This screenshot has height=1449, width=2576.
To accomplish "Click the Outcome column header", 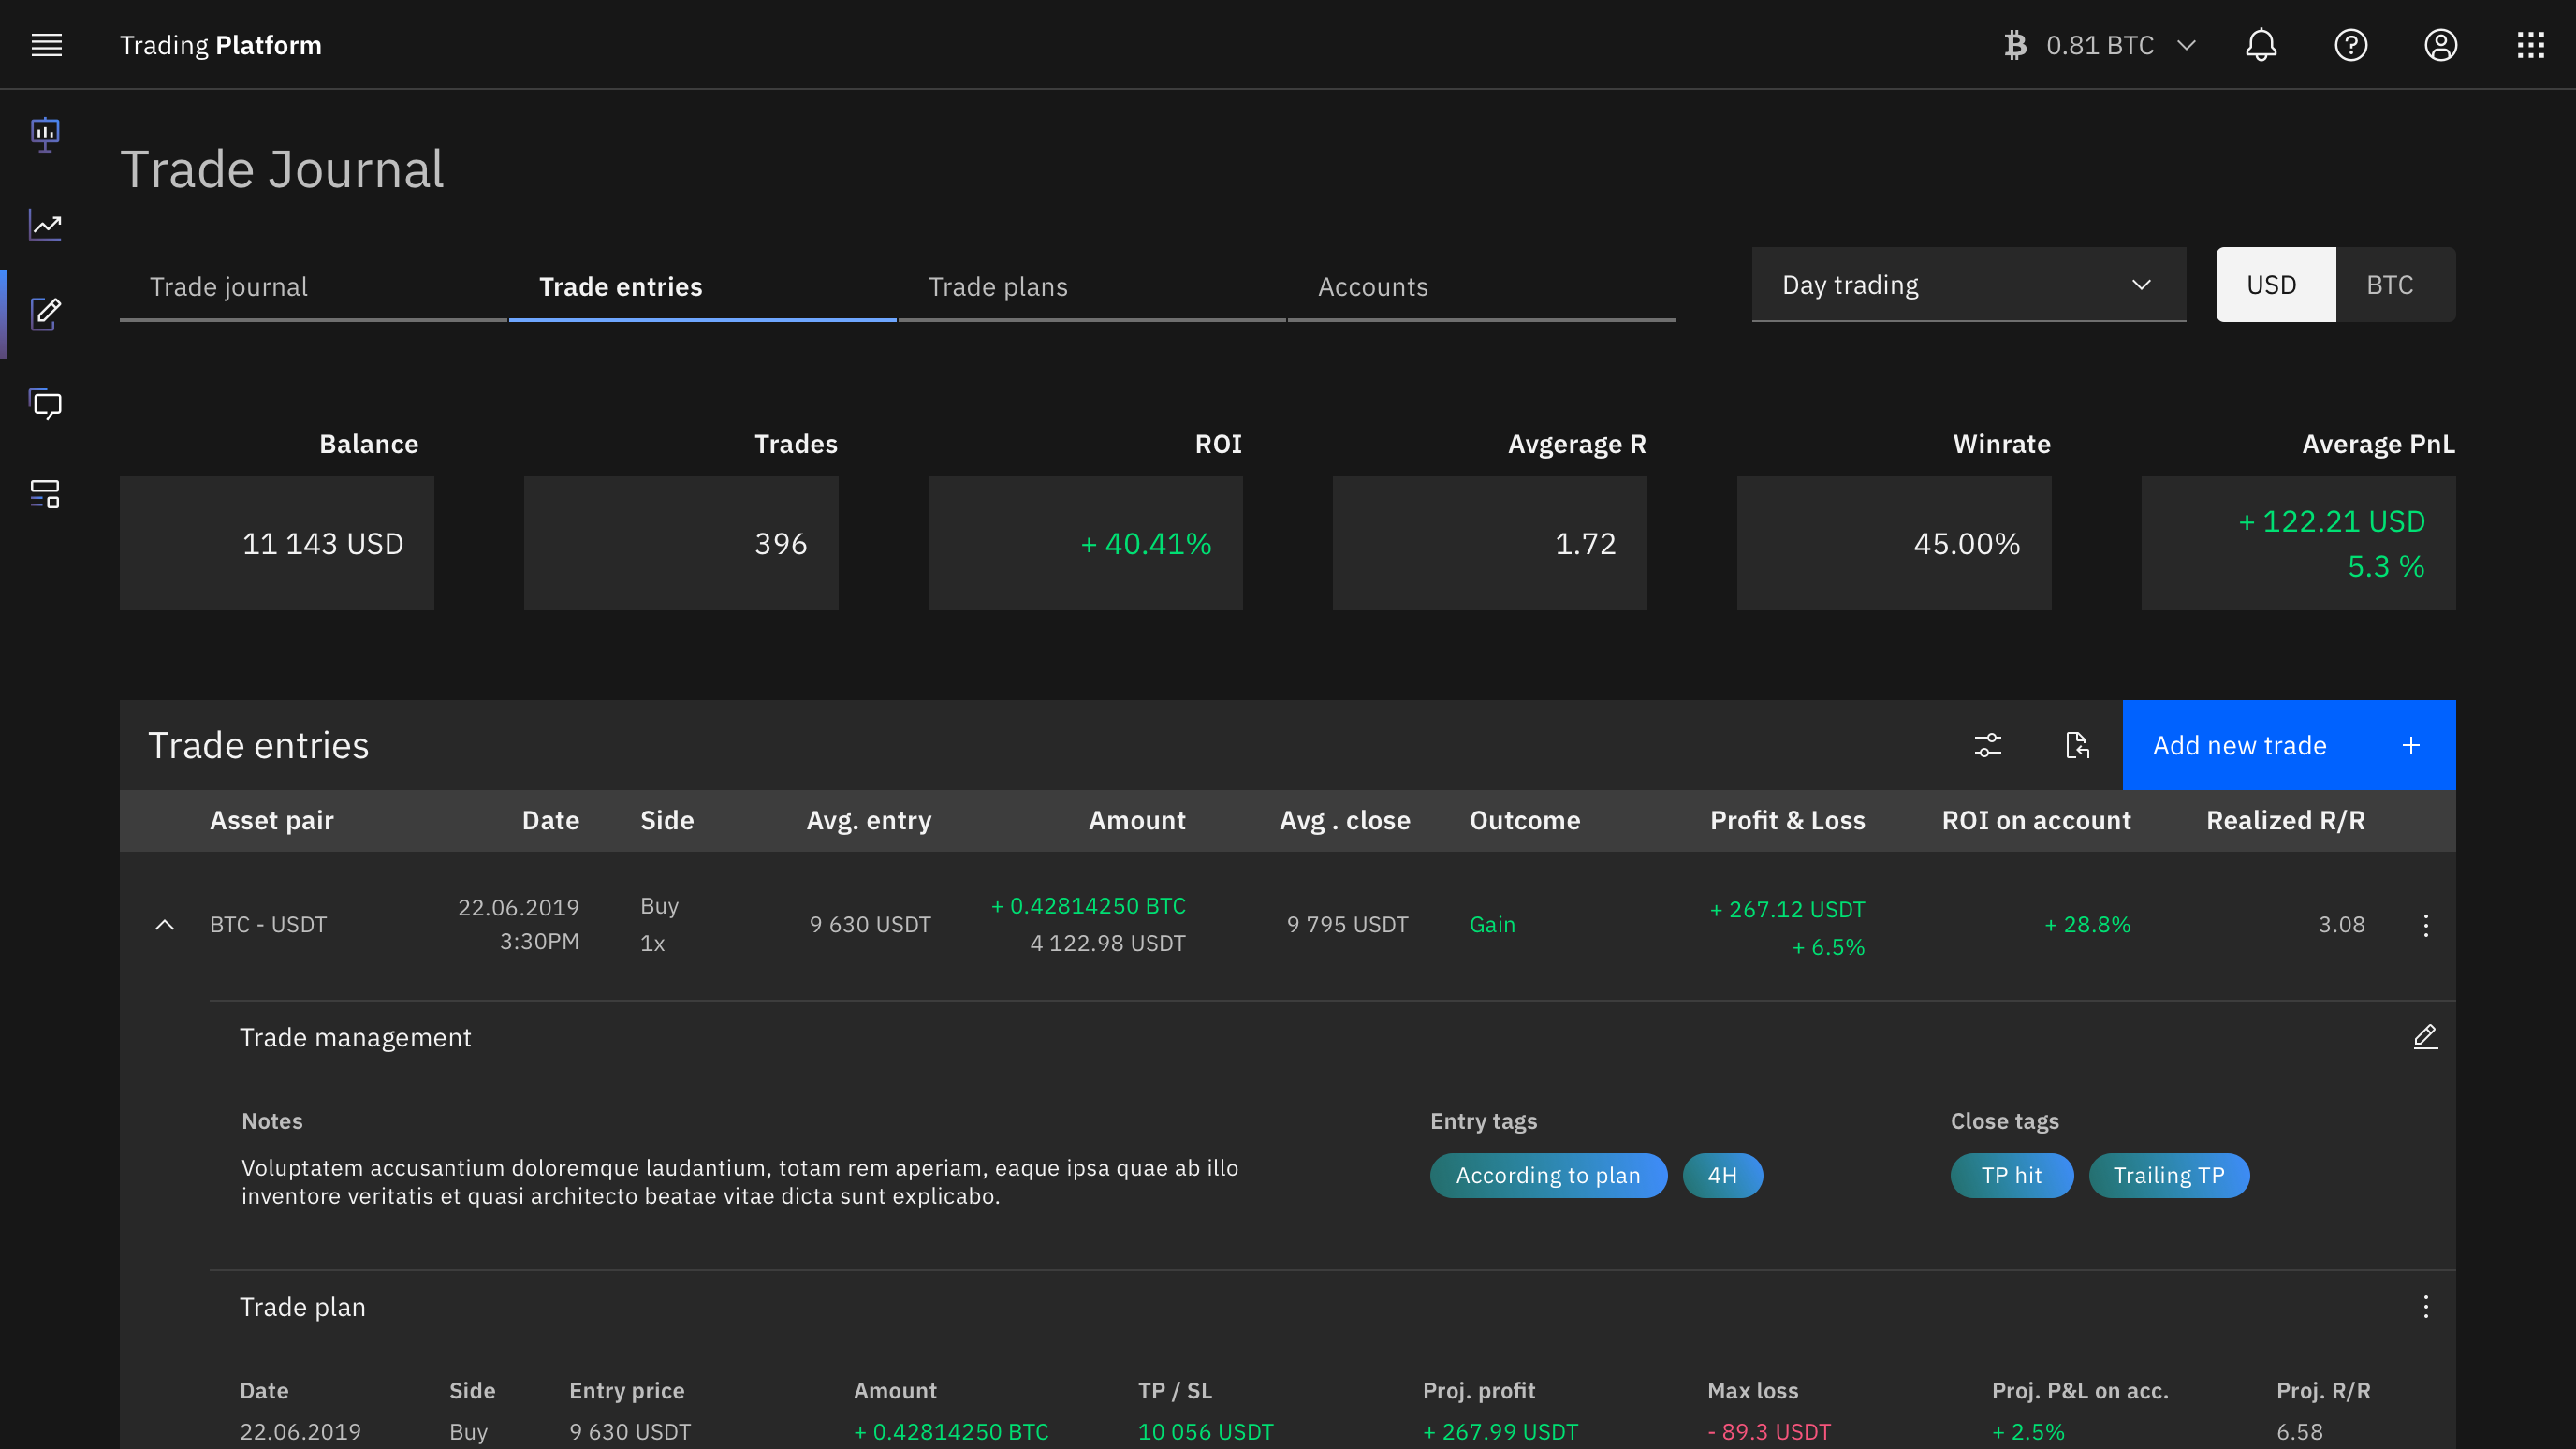I will click(x=1524, y=820).
